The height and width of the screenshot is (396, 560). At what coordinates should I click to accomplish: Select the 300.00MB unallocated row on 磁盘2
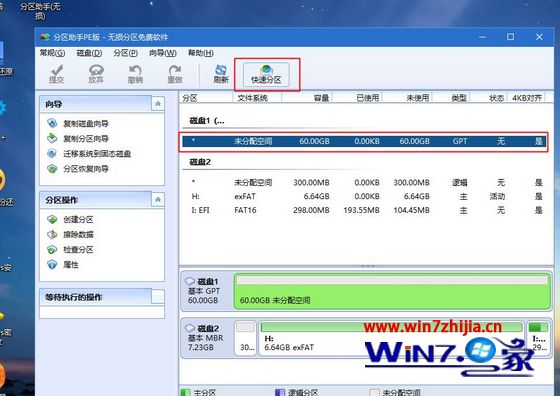pyautogui.click(x=364, y=182)
